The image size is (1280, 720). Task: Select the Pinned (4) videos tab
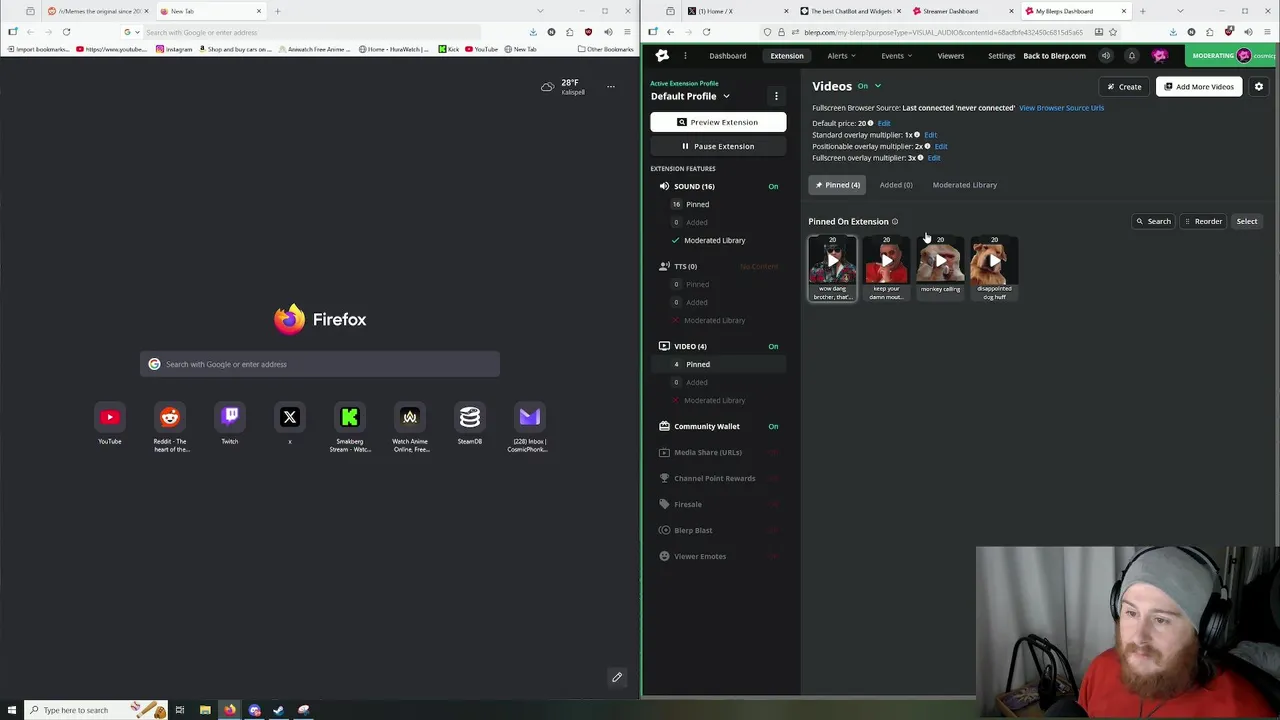click(x=837, y=185)
